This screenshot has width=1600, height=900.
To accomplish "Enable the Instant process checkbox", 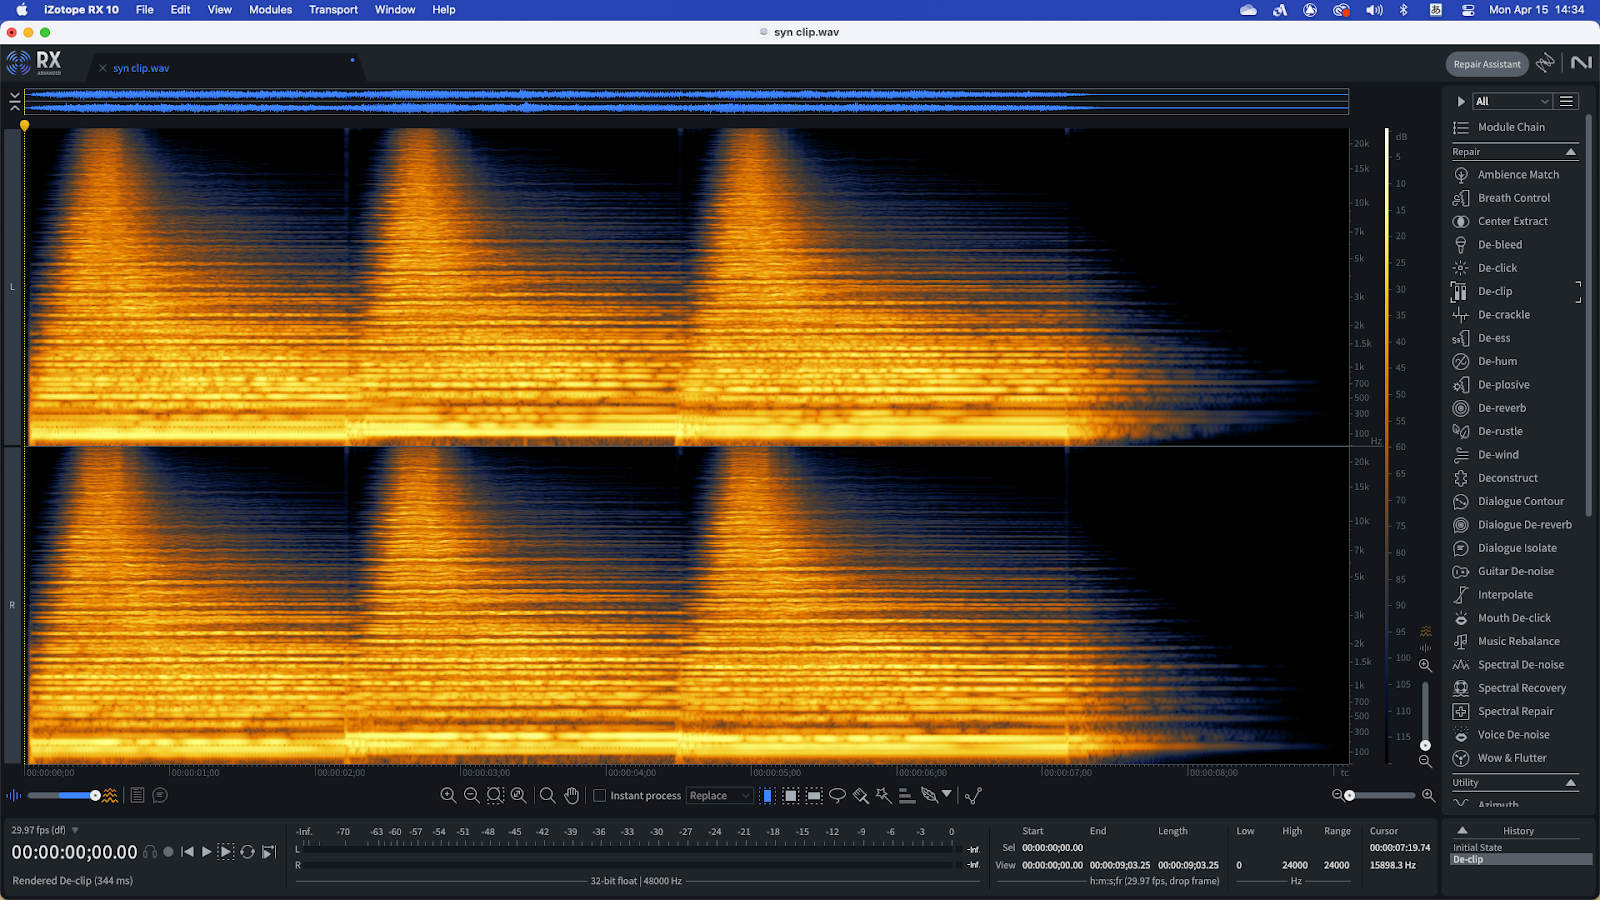I will pyautogui.click(x=599, y=796).
